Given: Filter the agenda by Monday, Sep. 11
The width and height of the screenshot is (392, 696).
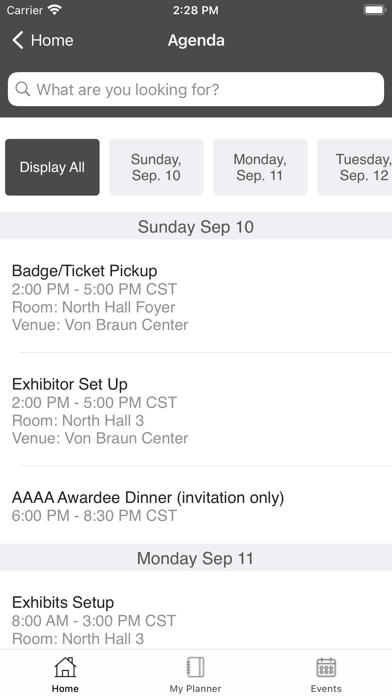Looking at the screenshot, I should 260,167.
